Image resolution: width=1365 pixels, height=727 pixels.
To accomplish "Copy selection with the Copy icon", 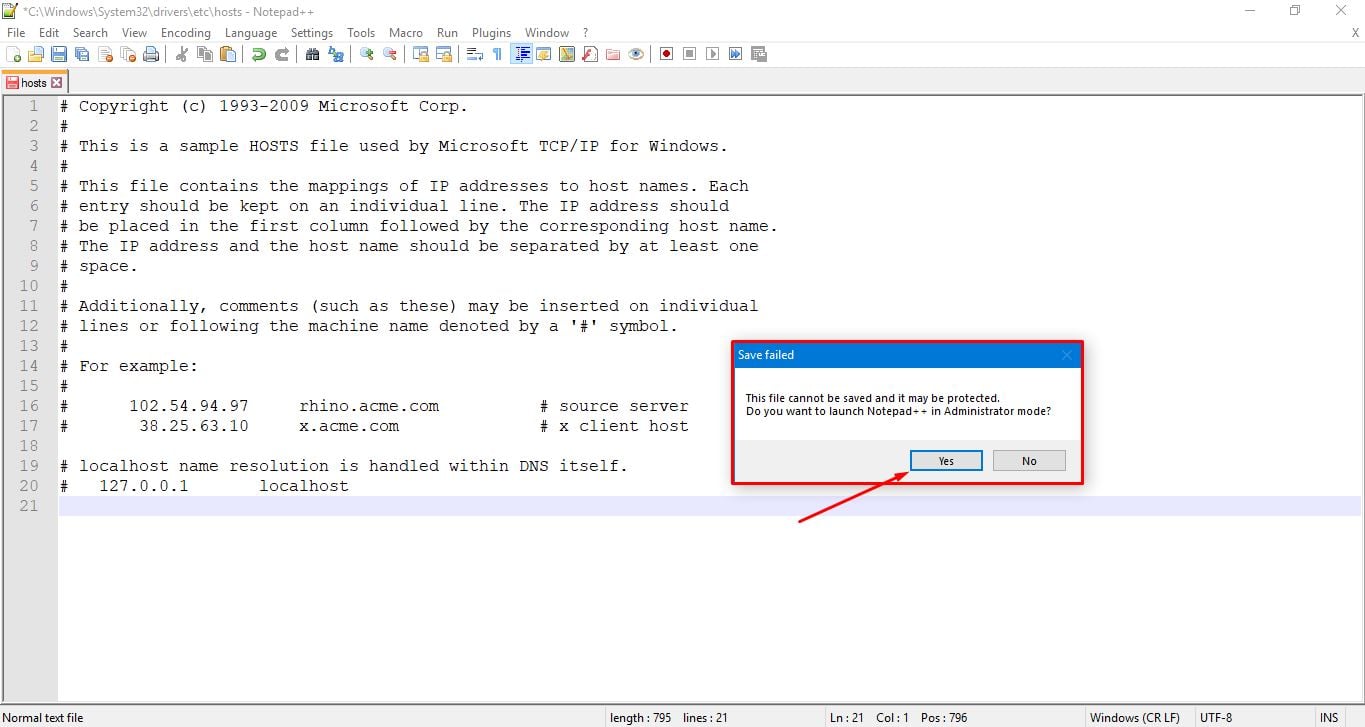I will pos(205,55).
